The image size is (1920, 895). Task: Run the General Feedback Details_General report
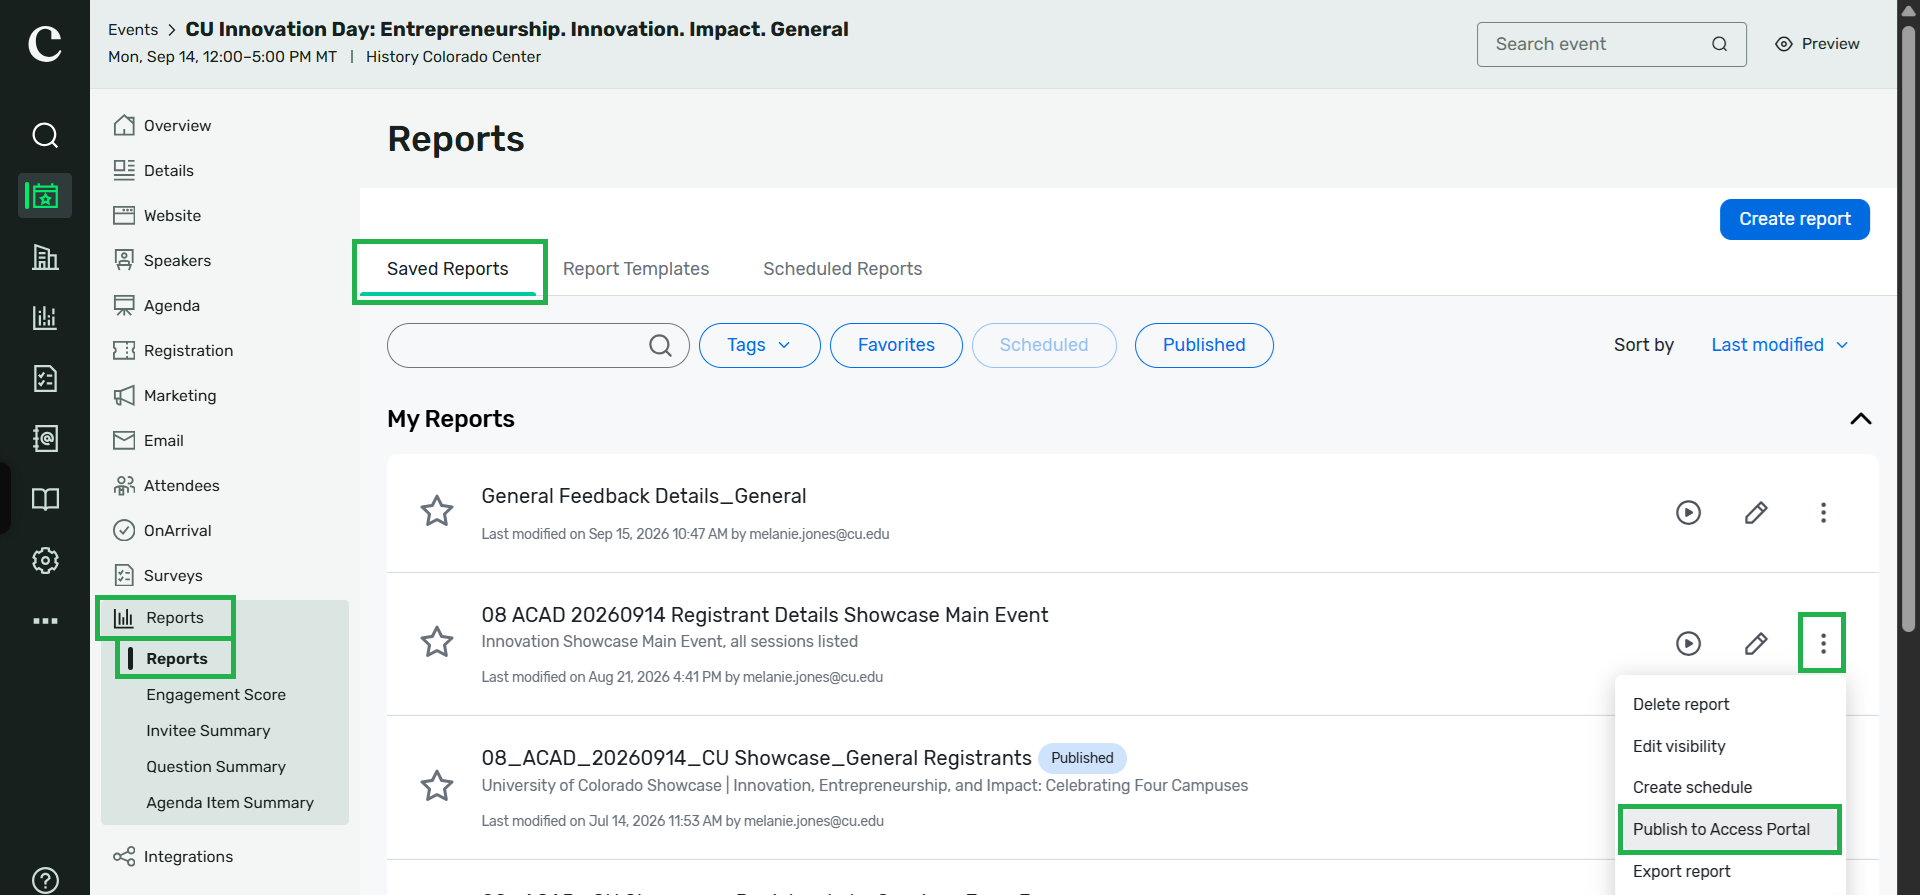(1688, 513)
